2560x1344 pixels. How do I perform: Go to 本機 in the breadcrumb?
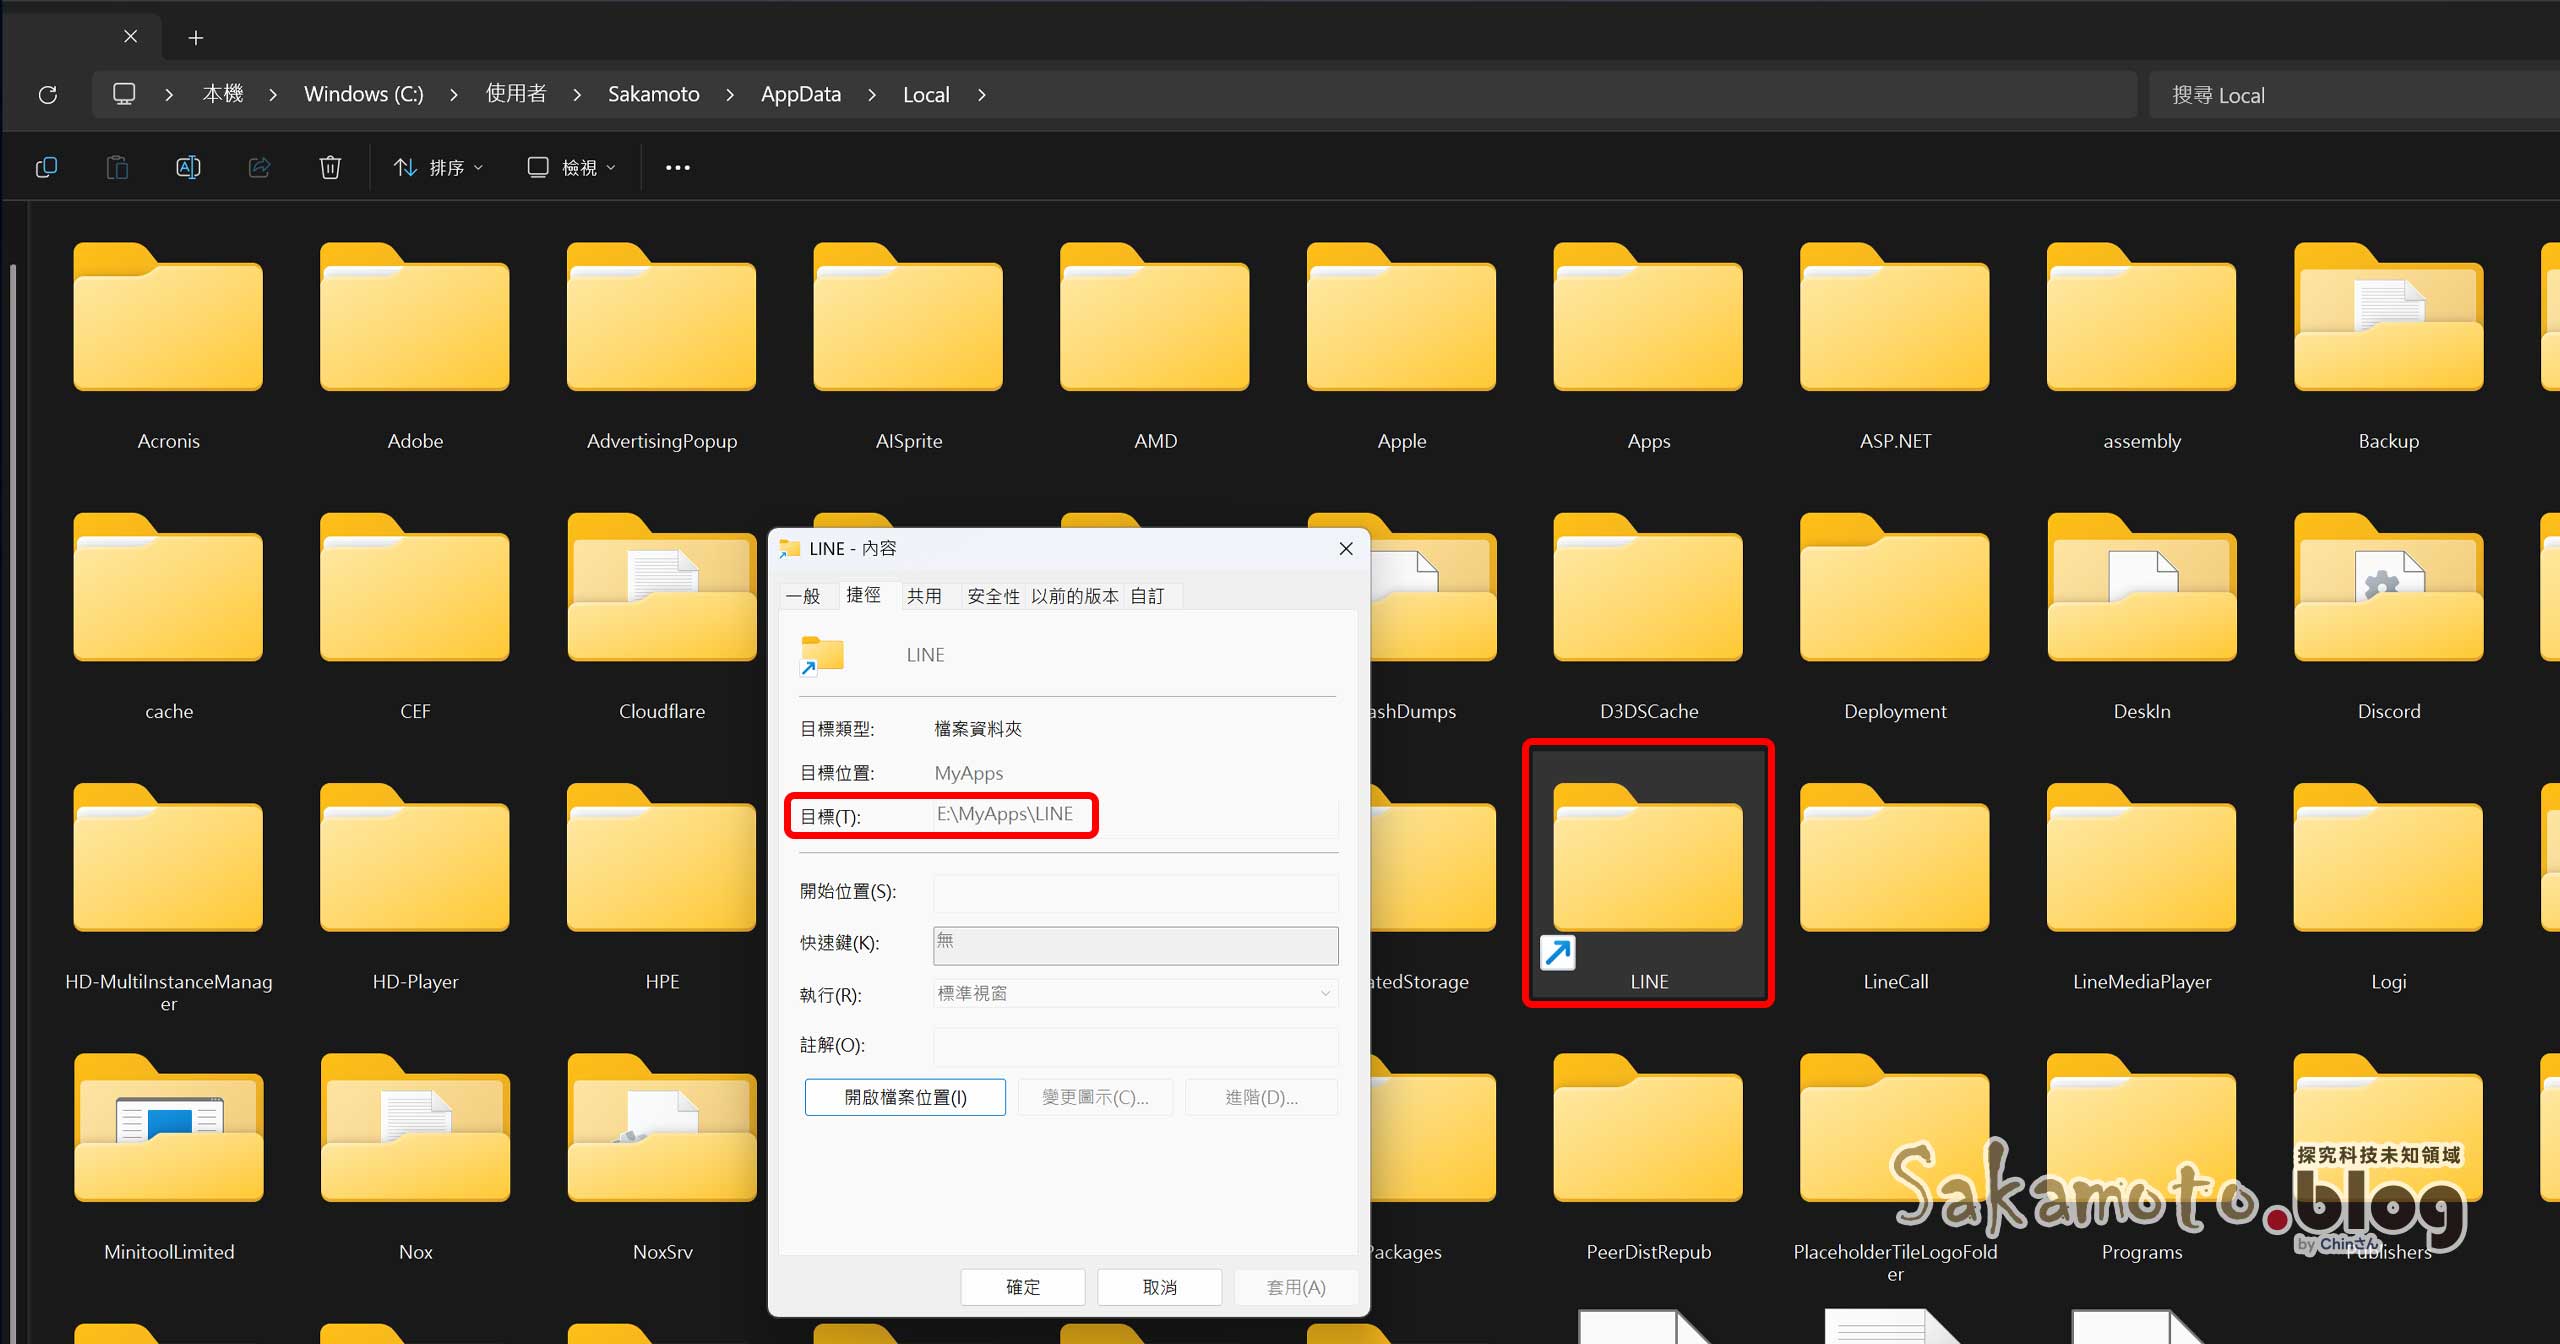[x=223, y=94]
